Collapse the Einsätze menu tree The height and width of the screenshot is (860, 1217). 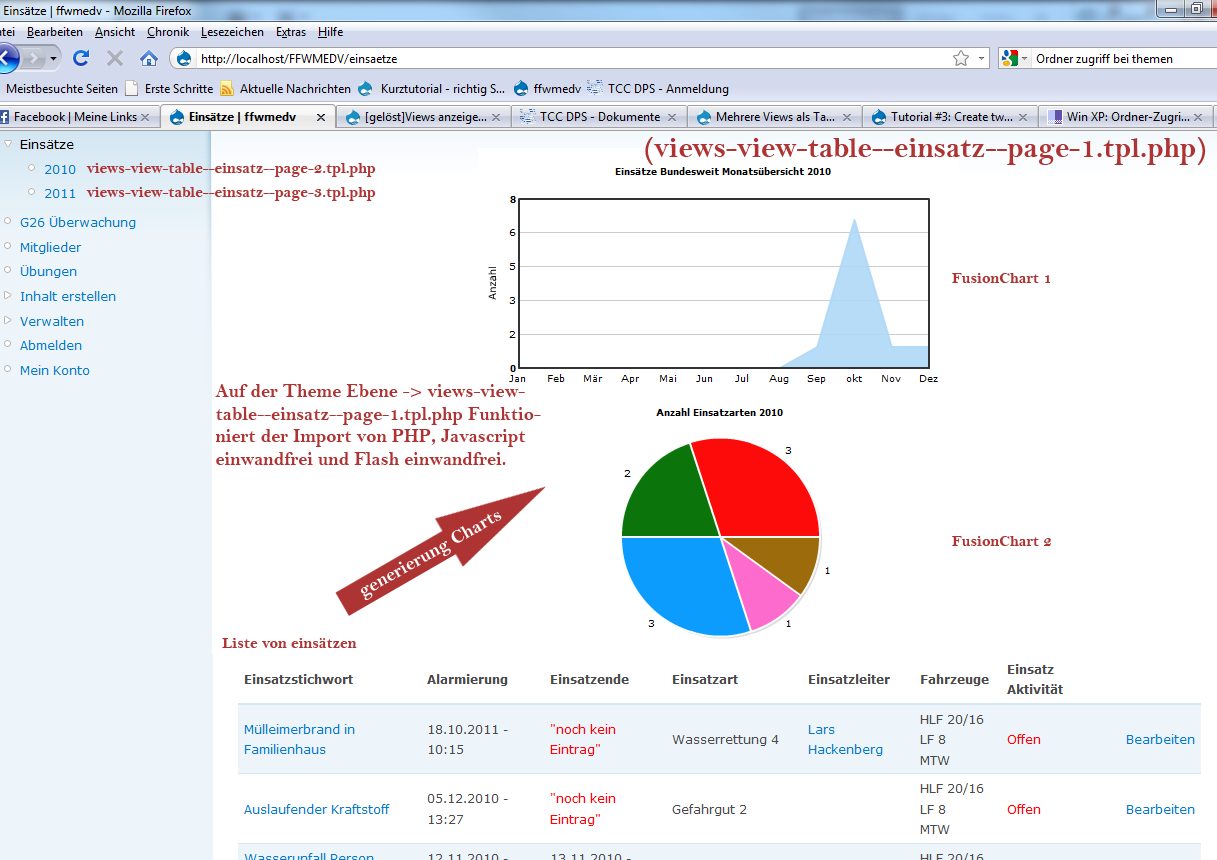coord(8,144)
